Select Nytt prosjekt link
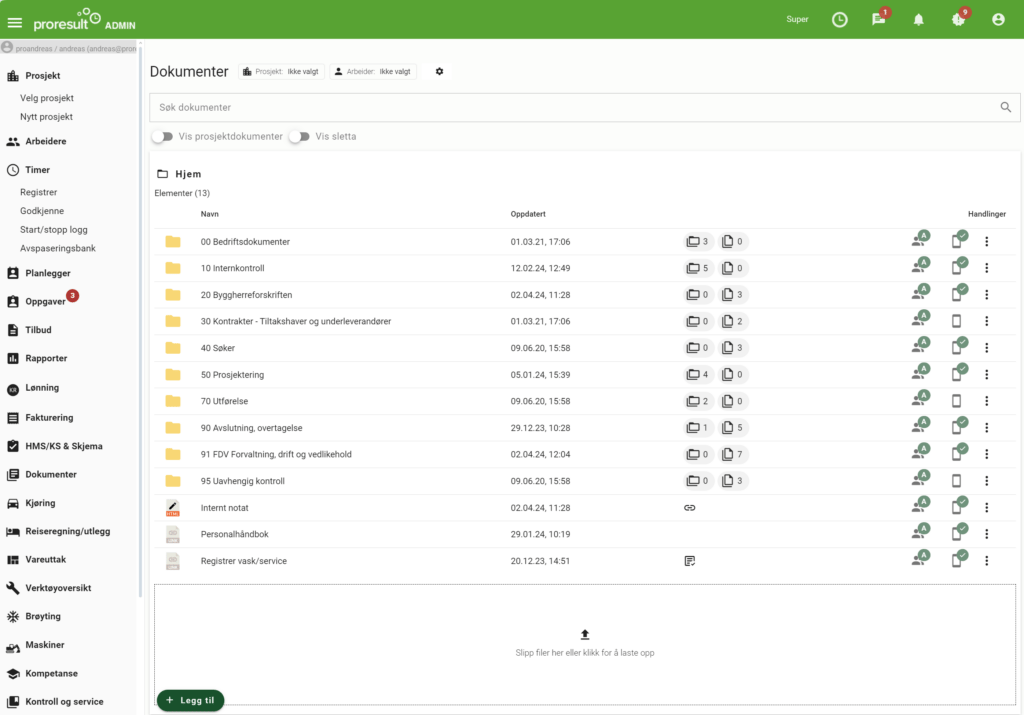Screen dimensions: 1024x715 (x=46, y=117)
